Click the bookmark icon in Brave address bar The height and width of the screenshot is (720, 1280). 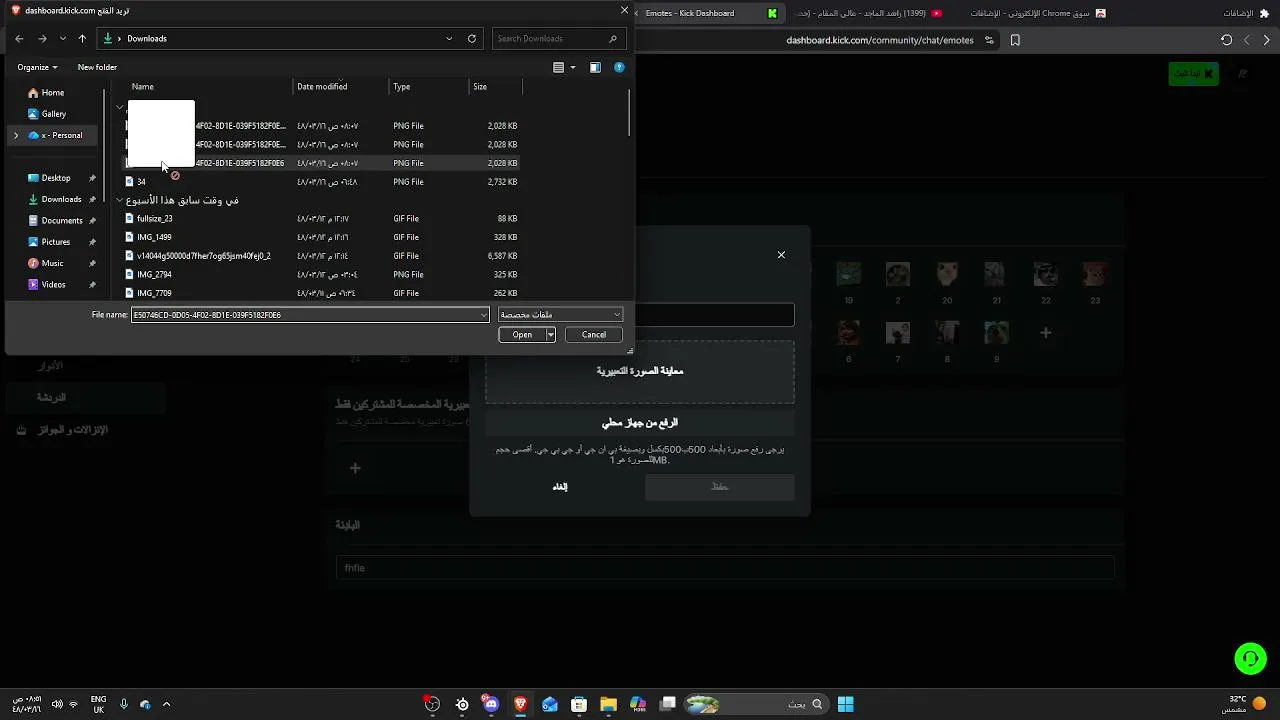pyautogui.click(x=1015, y=40)
